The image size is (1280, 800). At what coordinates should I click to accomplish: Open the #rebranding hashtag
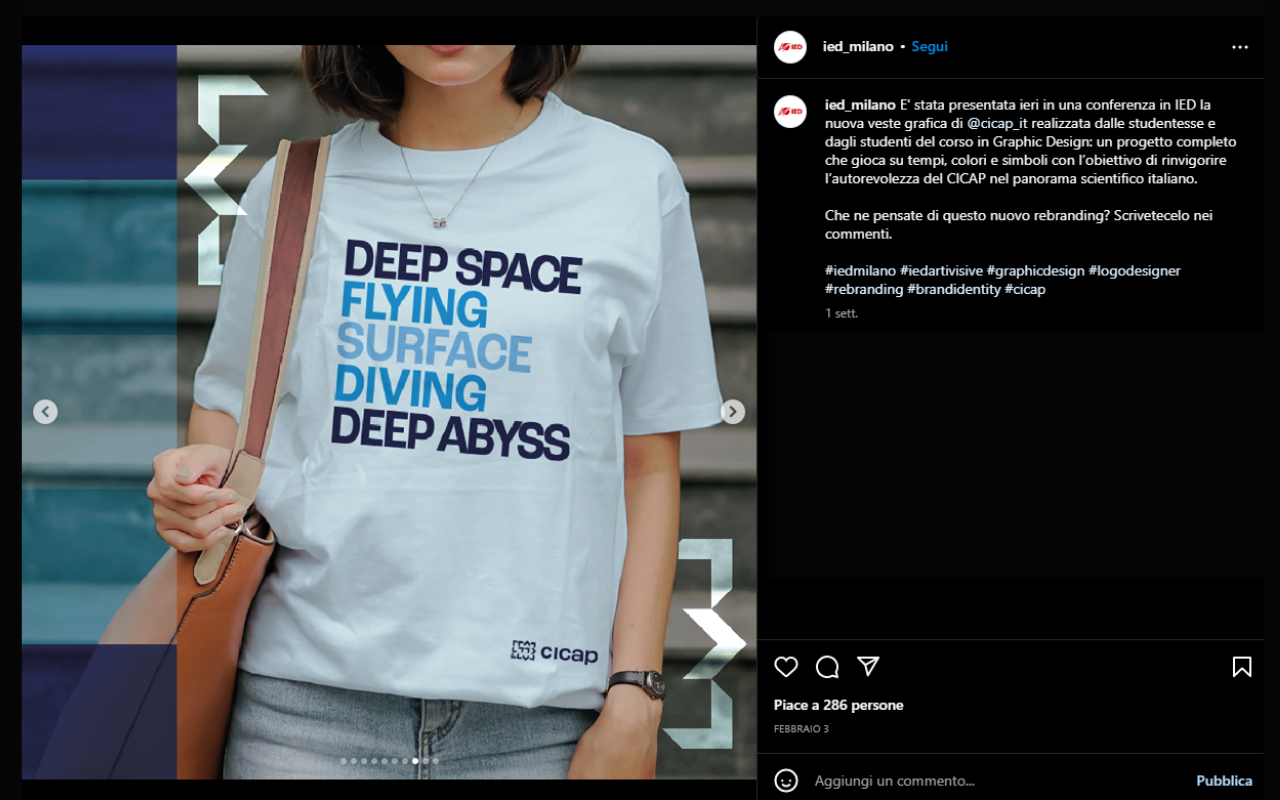[864, 289]
